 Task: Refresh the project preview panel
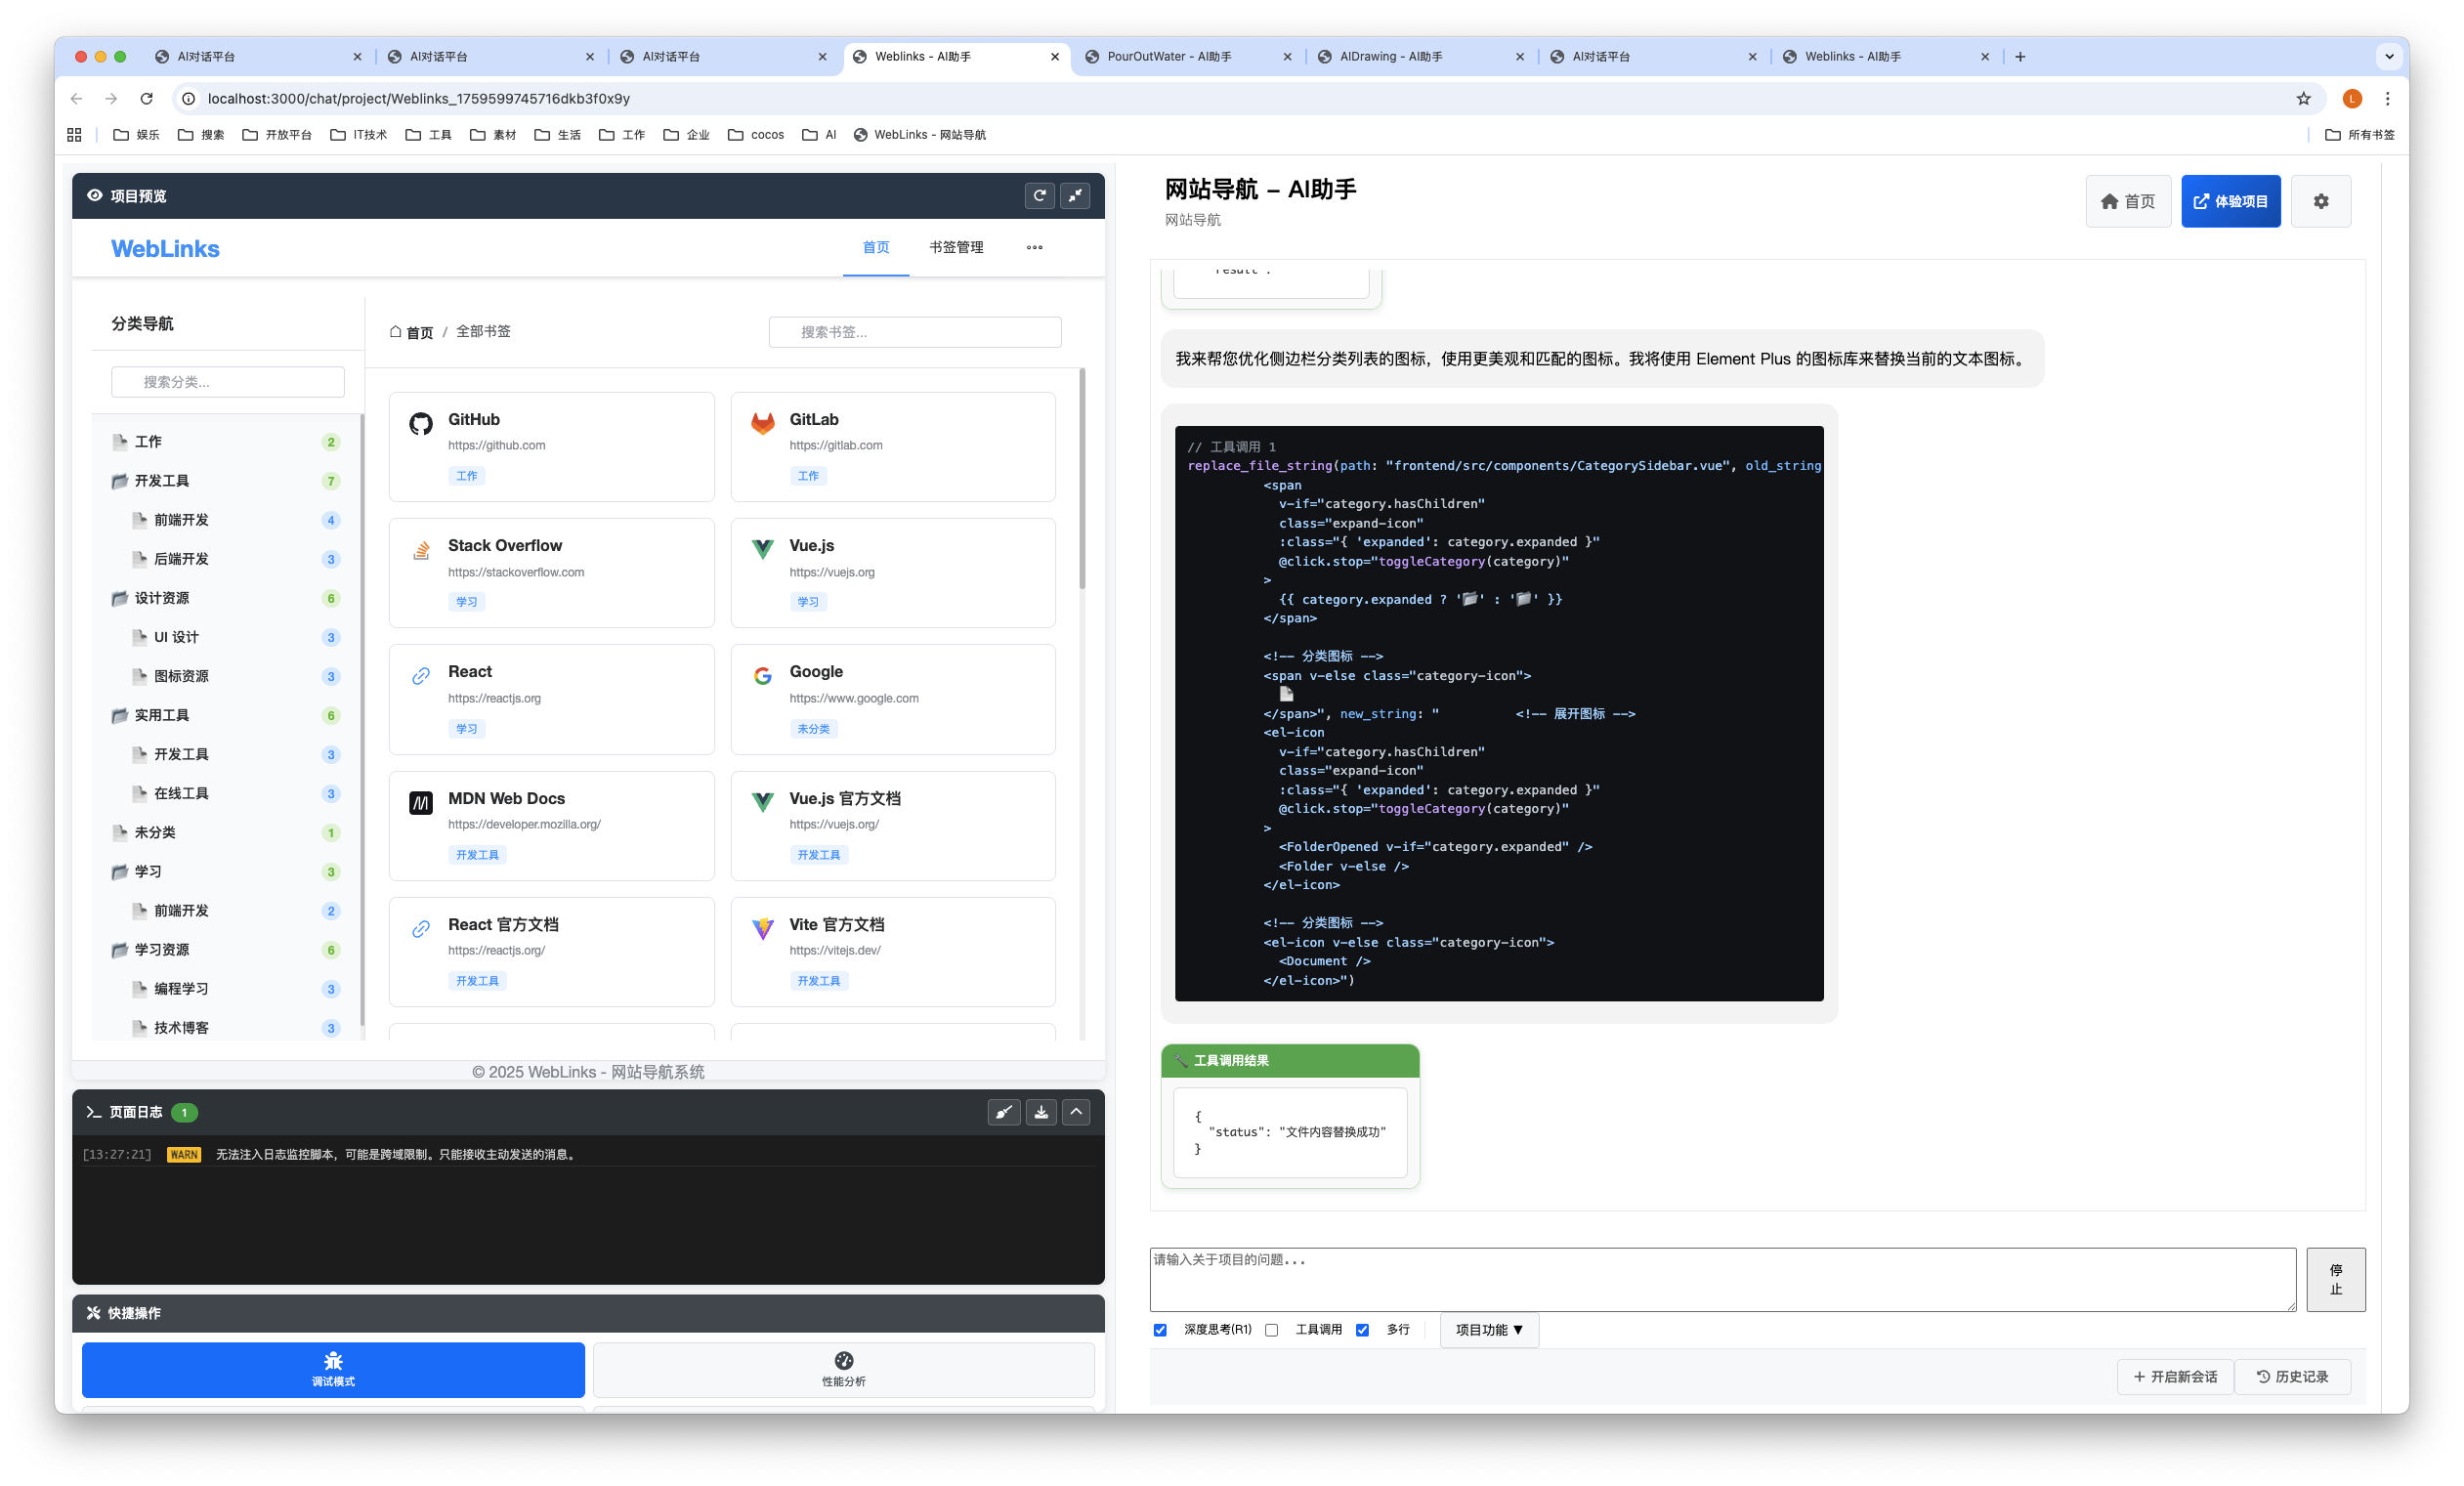tap(1039, 196)
